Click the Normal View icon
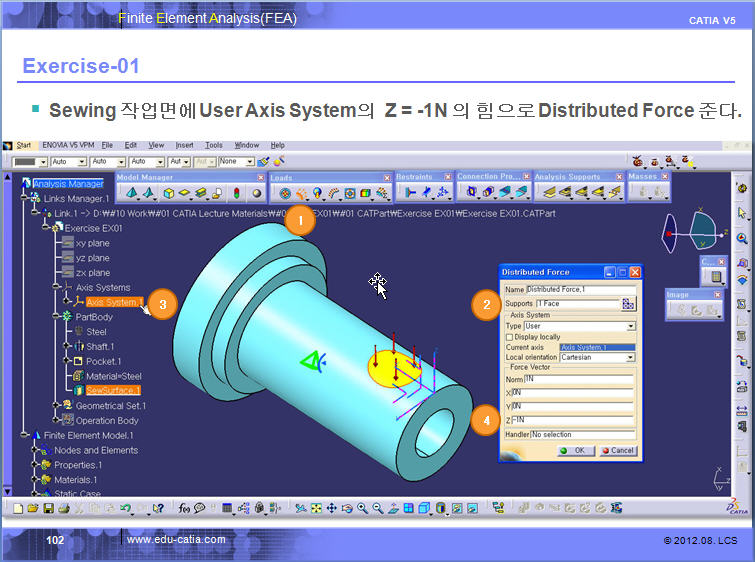 point(393,508)
